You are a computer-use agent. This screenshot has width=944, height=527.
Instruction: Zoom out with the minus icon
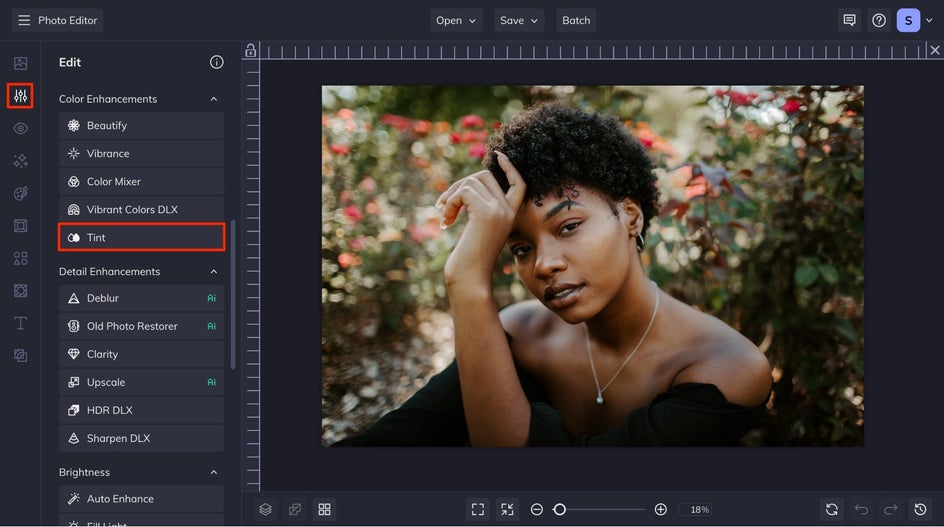pos(537,510)
